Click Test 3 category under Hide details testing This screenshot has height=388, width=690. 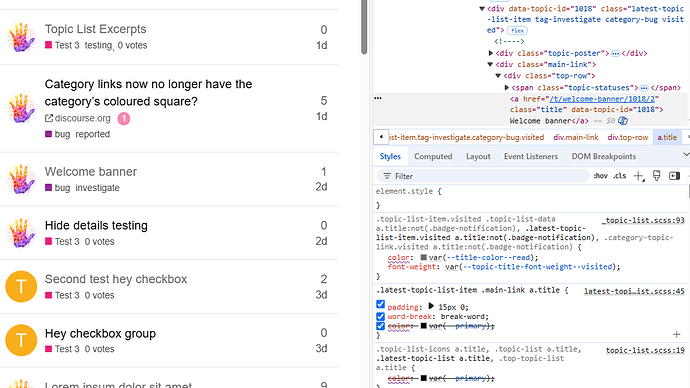pyautogui.click(x=62, y=242)
